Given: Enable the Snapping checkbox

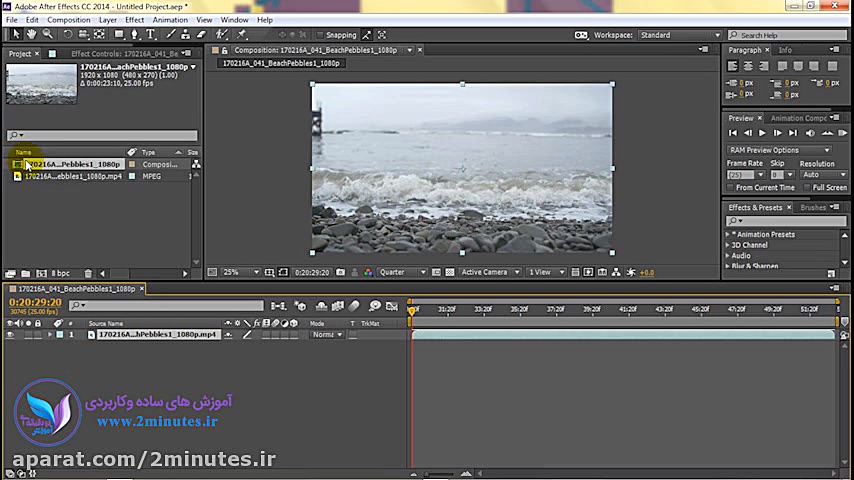Looking at the screenshot, I should click(x=320, y=35).
